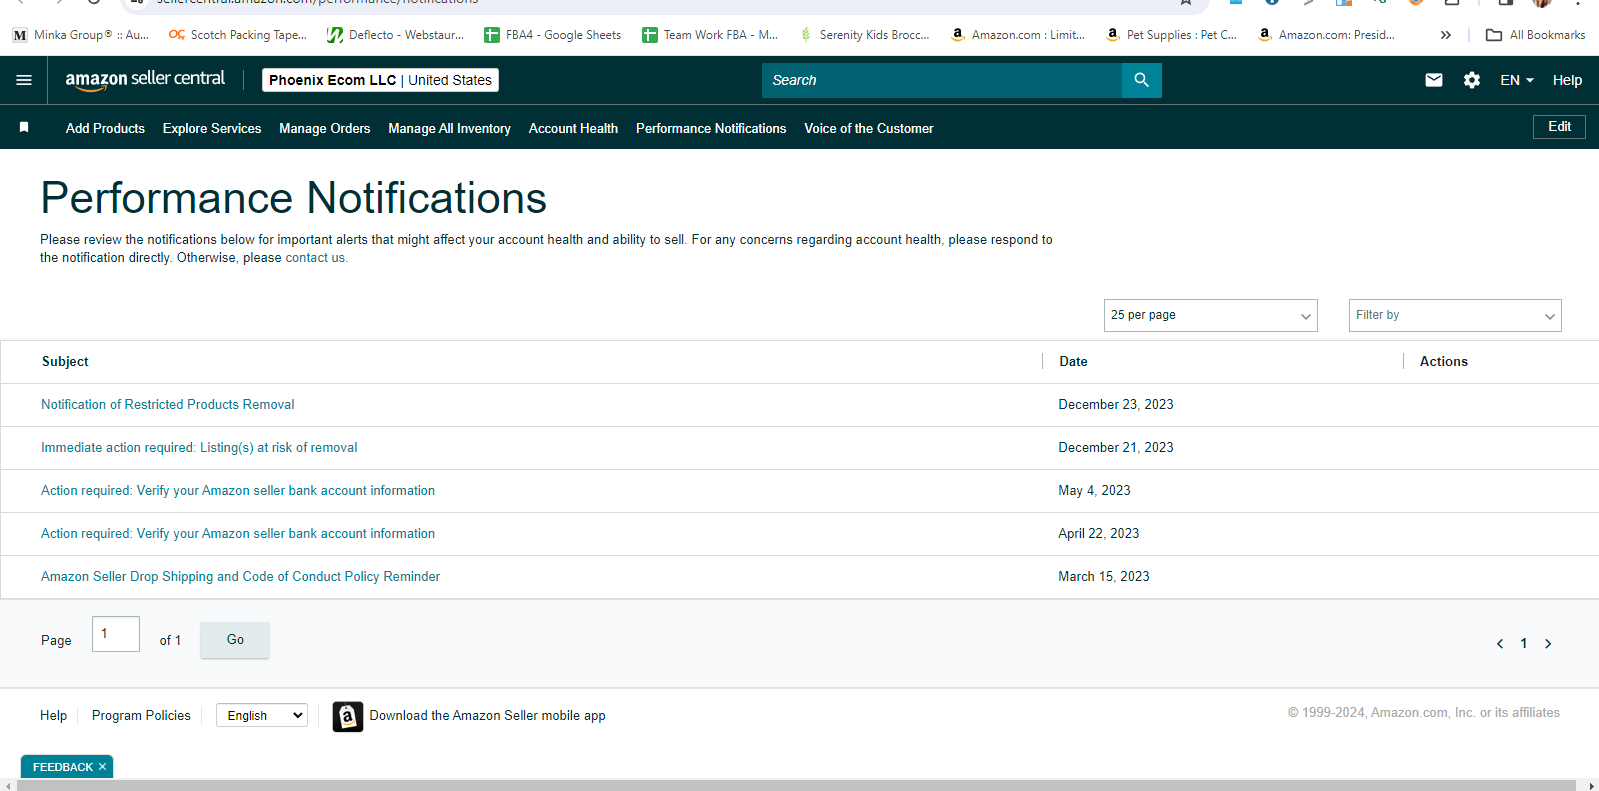This screenshot has height=791, width=1599.
Task: Open the contact us link
Action: [x=315, y=258]
